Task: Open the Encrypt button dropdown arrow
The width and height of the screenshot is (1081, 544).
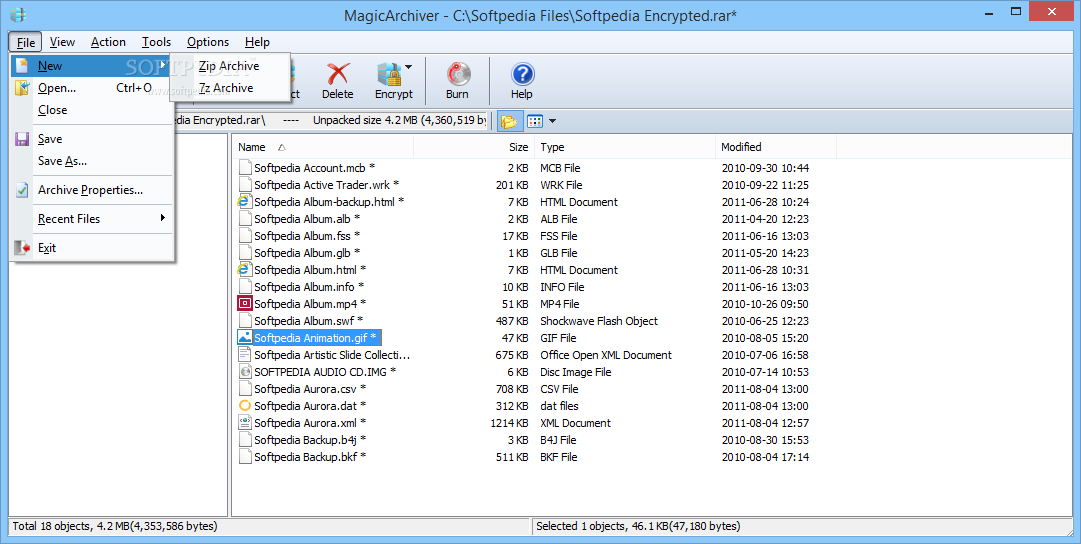Action: [409, 68]
